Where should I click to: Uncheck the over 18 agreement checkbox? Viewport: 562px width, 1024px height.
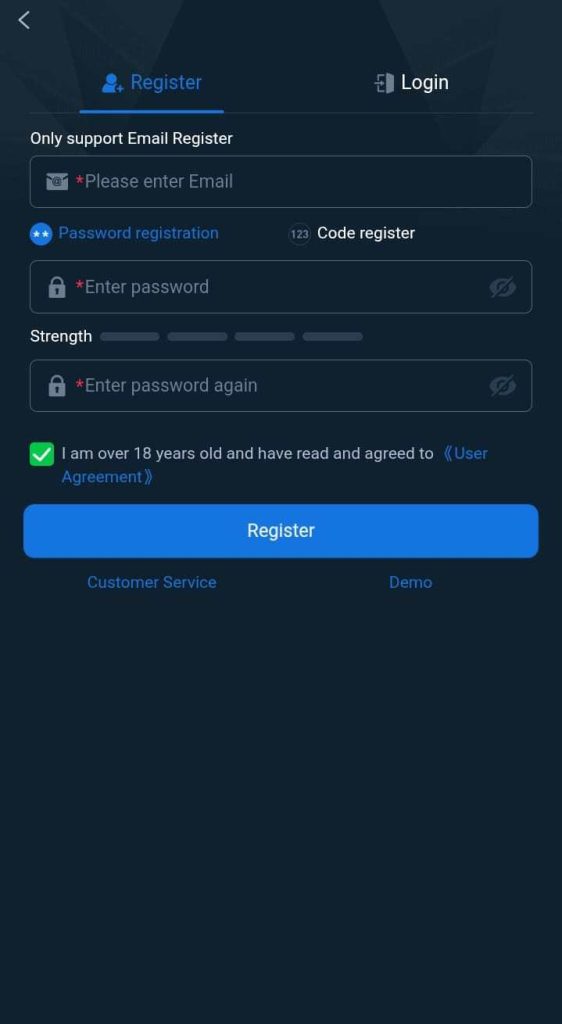42,454
